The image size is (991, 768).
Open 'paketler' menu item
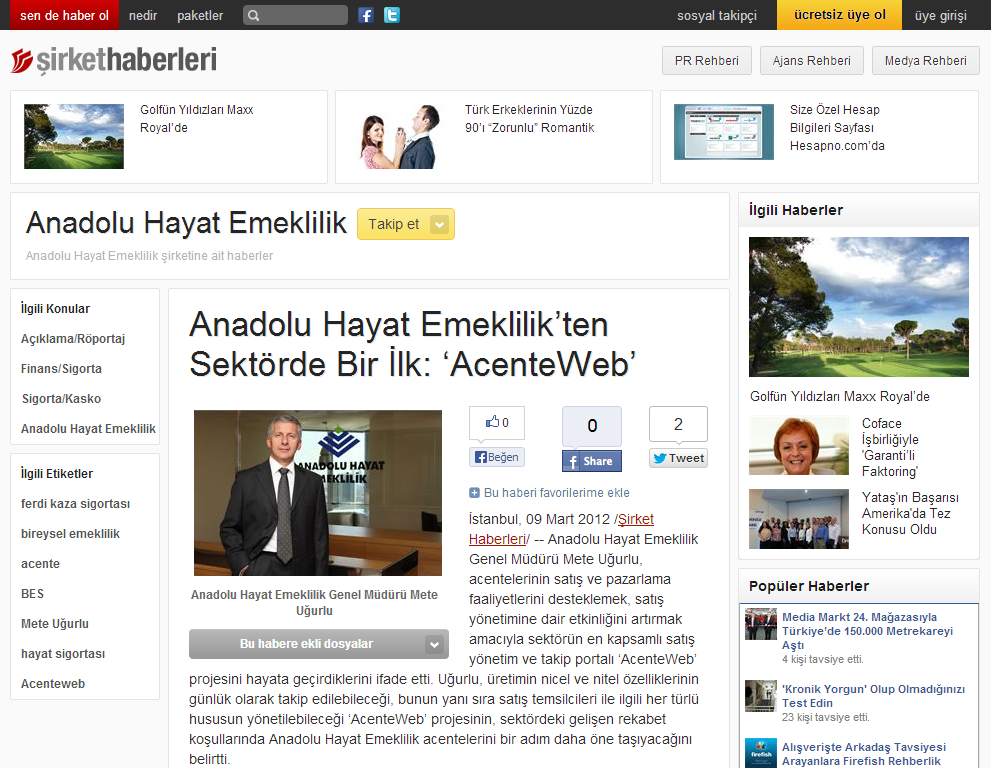click(200, 15)
